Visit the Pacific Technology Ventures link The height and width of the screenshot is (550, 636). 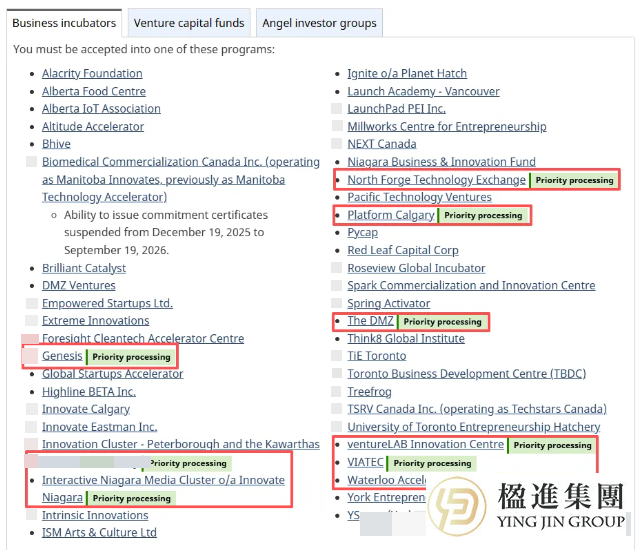419,197
